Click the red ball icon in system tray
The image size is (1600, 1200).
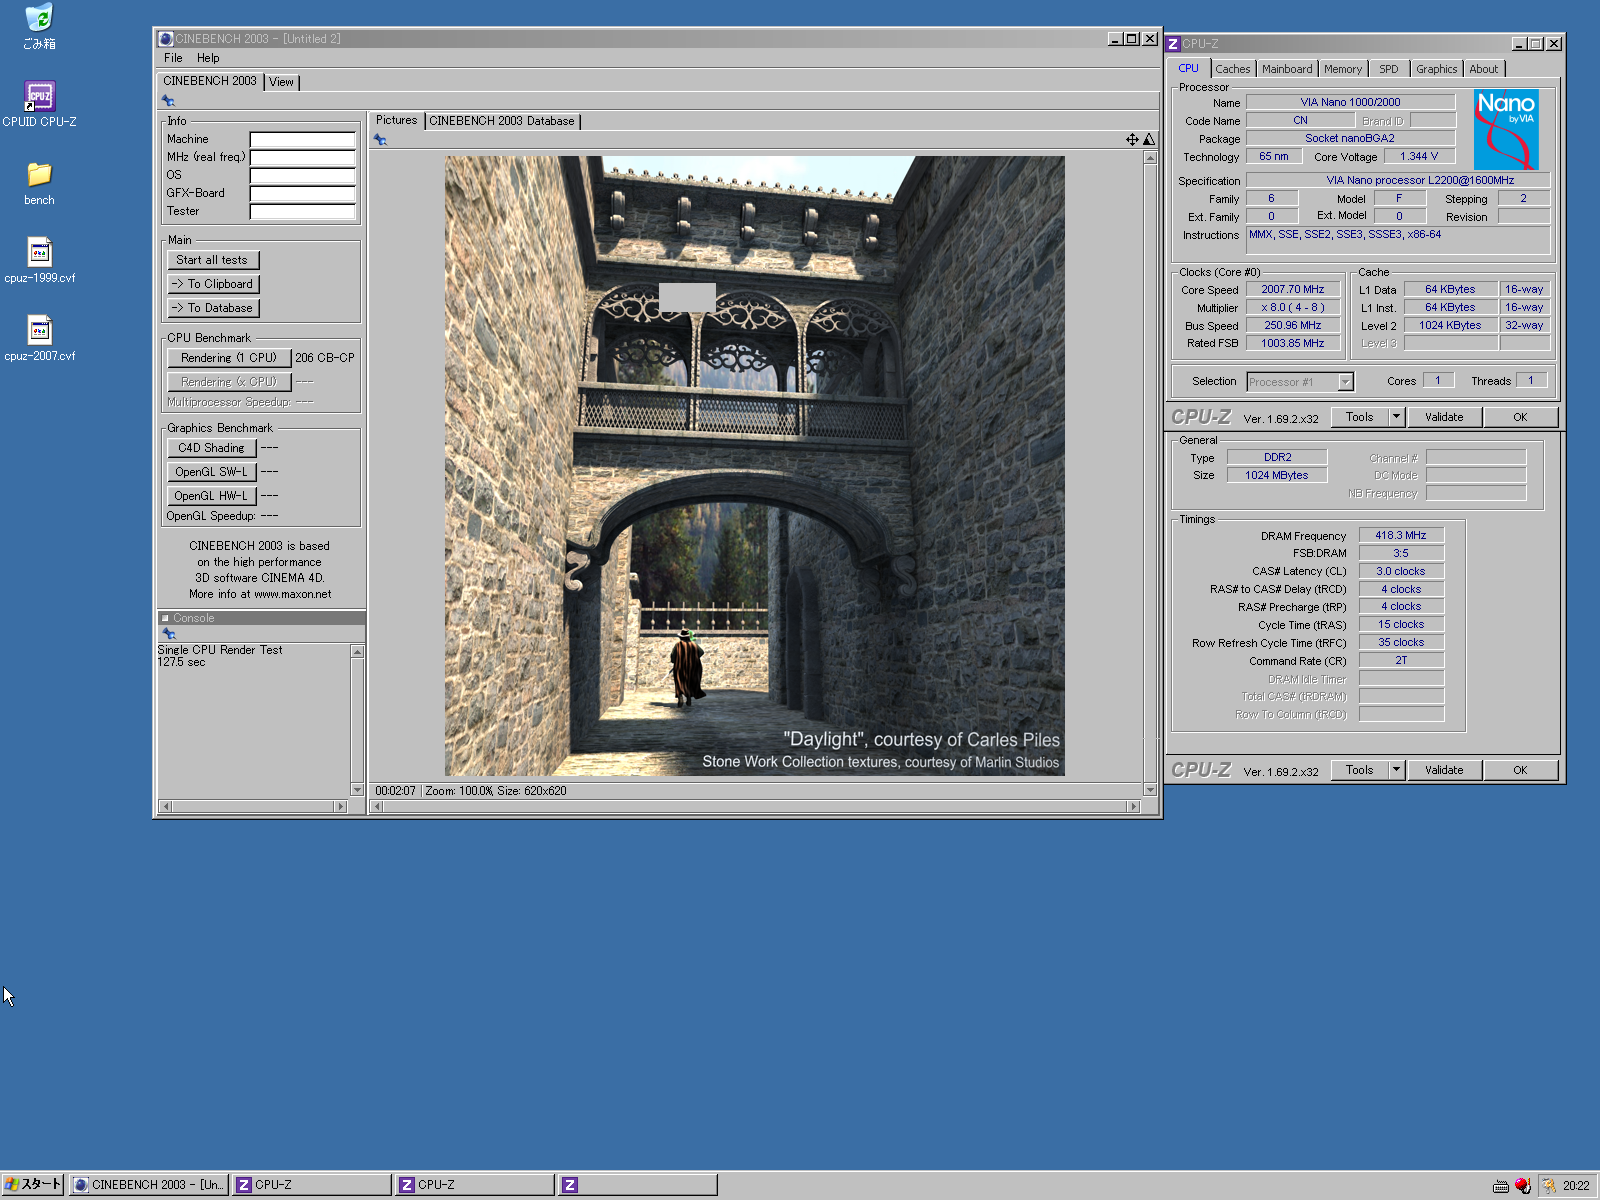tap(1522, 1186)
